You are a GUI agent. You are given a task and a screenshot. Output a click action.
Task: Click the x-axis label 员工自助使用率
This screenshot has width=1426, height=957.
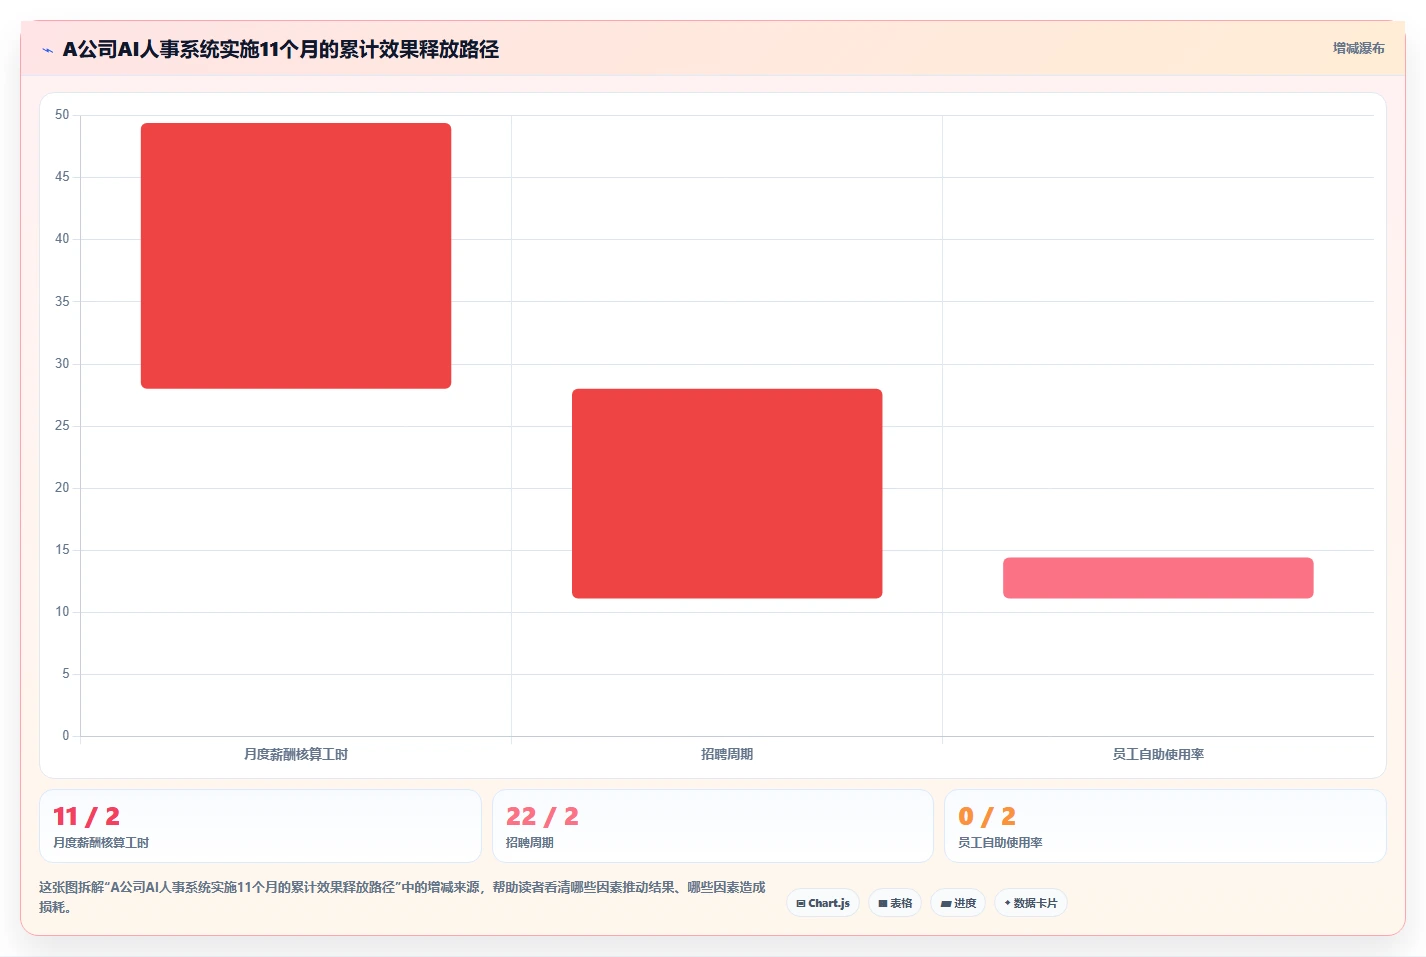pos(1158,754)
